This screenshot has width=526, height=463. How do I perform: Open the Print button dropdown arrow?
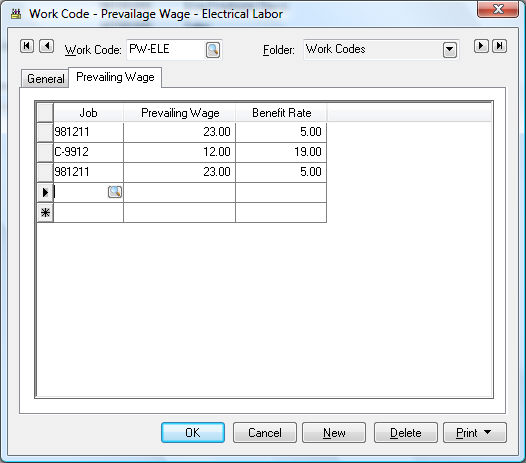487,432
